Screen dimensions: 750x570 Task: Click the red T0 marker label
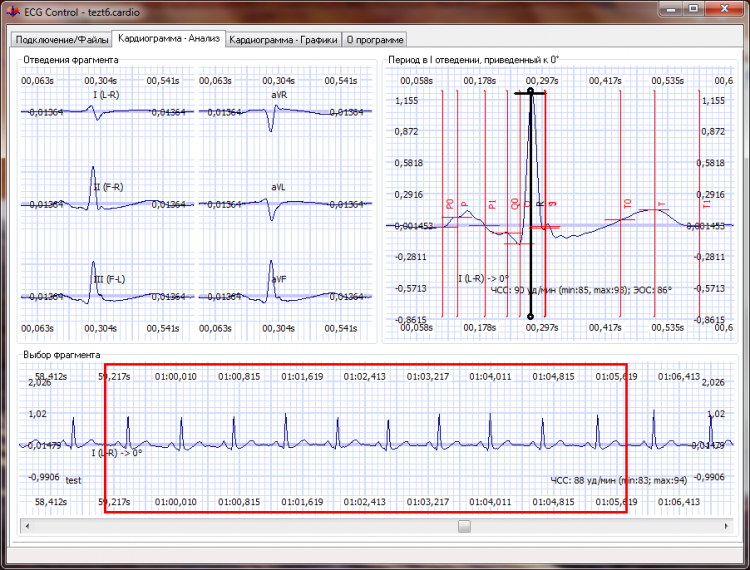(628, 203)
